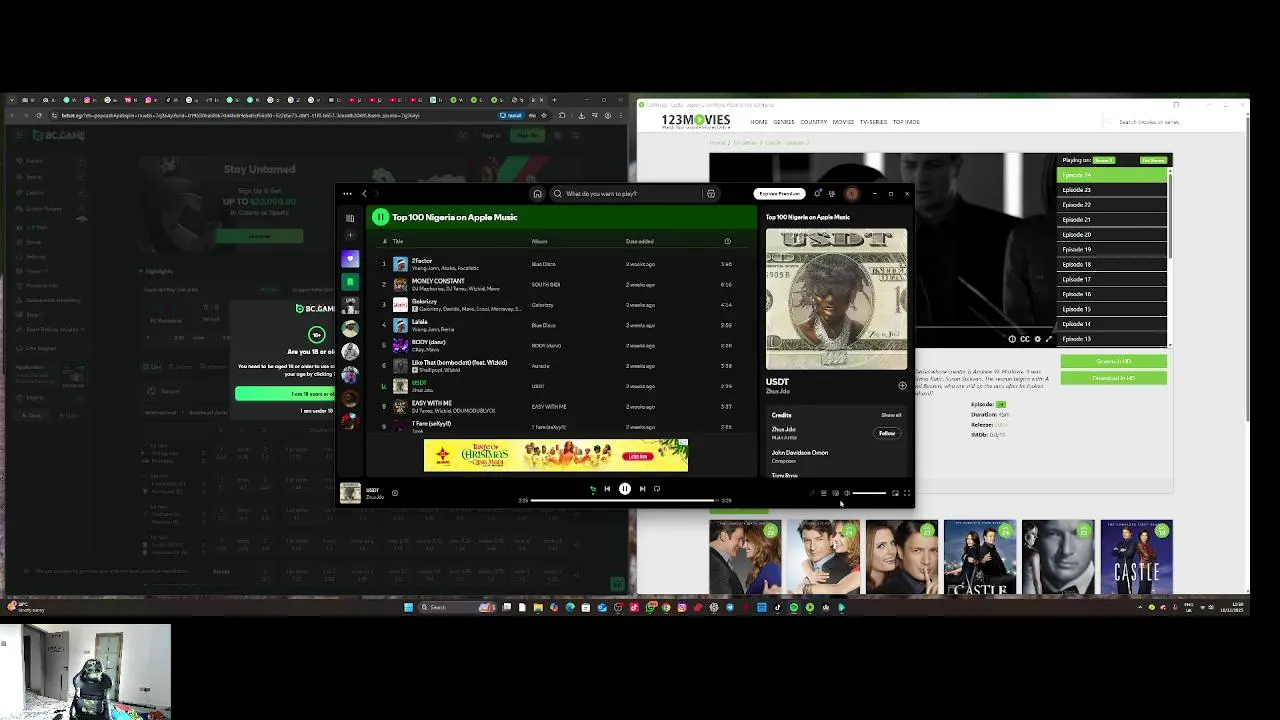1280x720 pixels.
Task: Open Connect to a device icon
Action: 835,493
